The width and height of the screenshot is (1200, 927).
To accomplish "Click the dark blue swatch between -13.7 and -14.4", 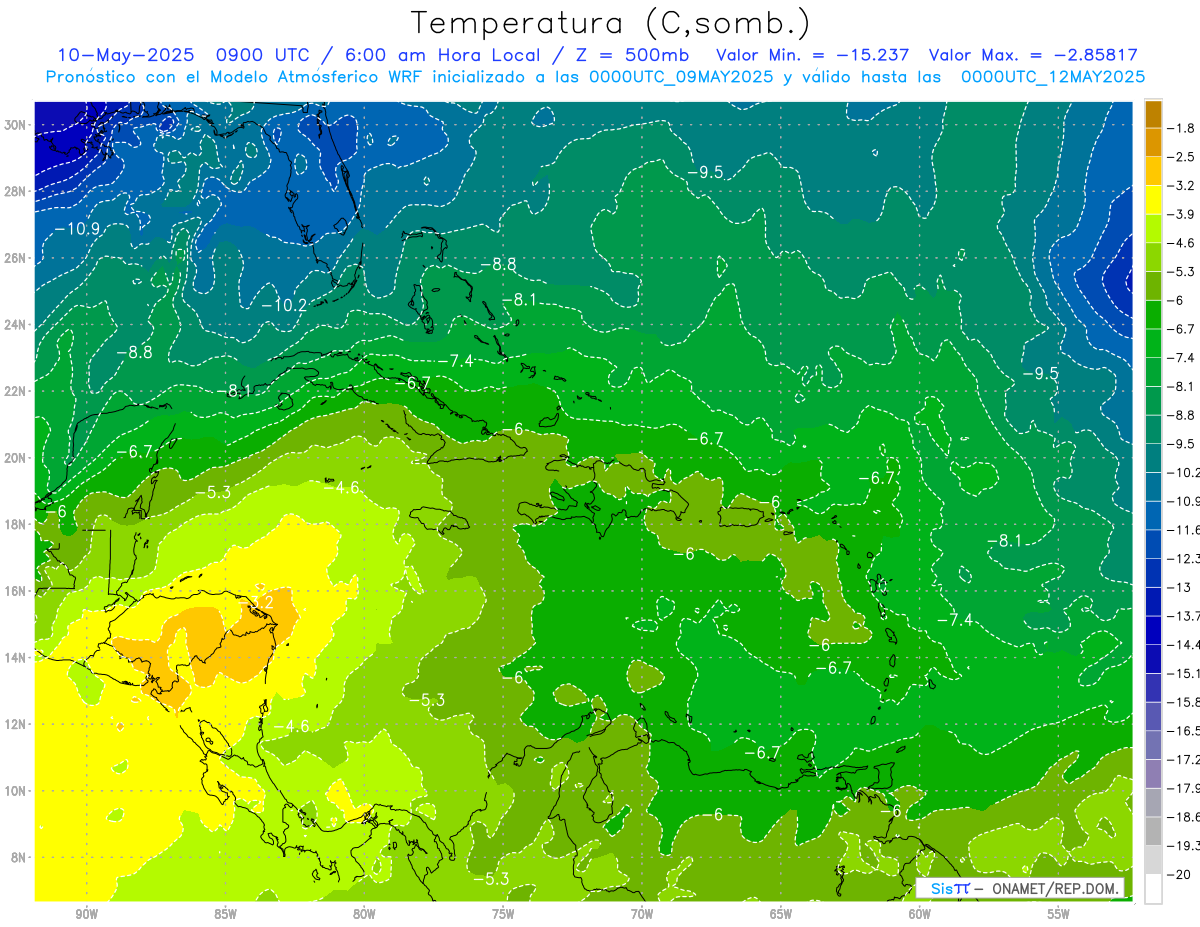I will click(1153, 630).
